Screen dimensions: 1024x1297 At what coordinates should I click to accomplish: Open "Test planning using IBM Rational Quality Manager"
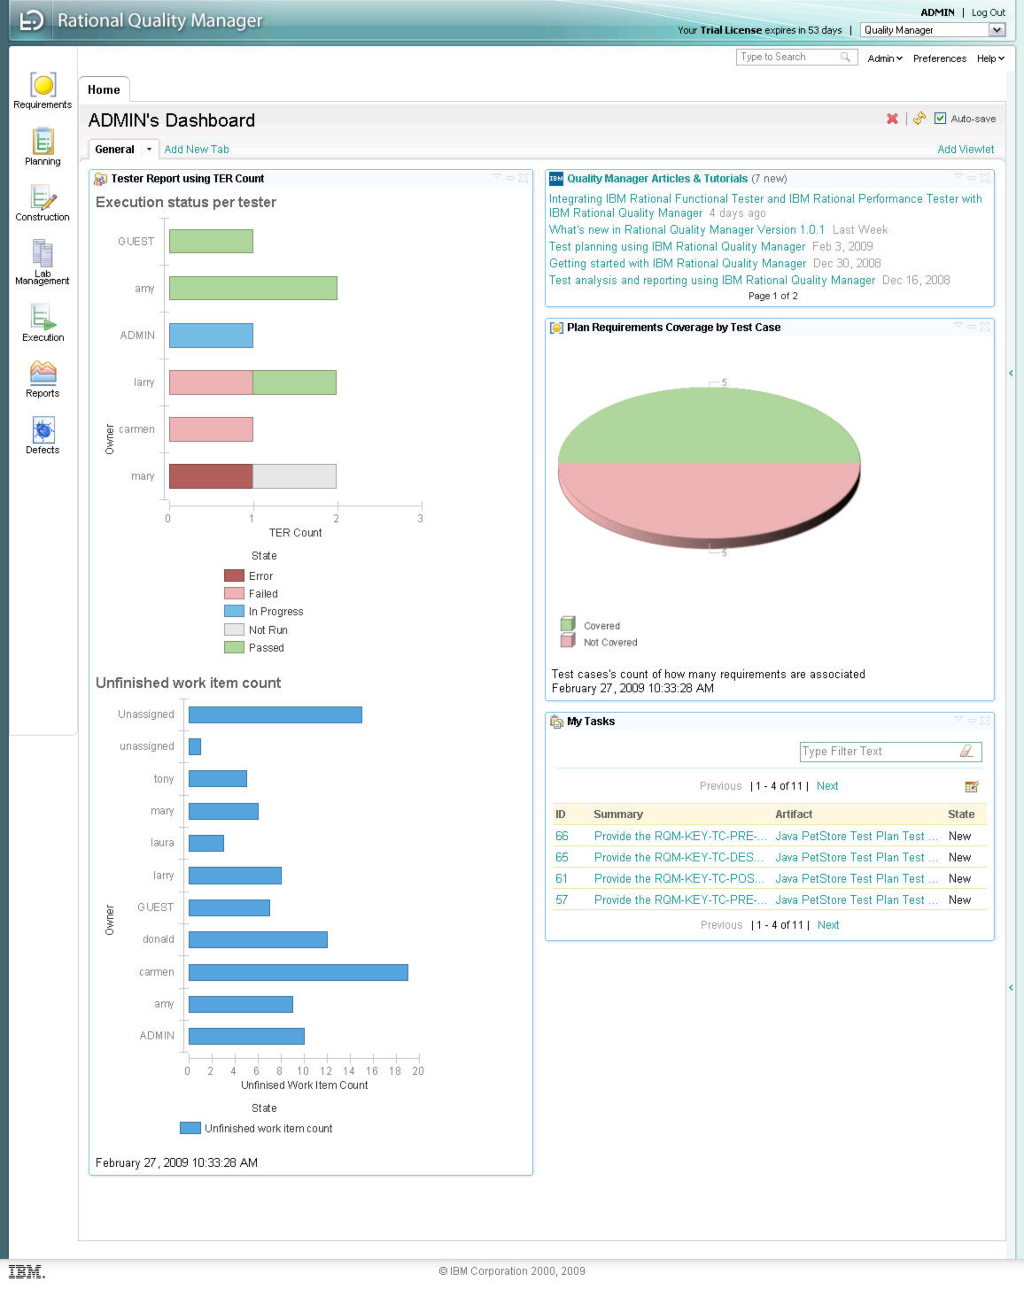pos(677,247)
